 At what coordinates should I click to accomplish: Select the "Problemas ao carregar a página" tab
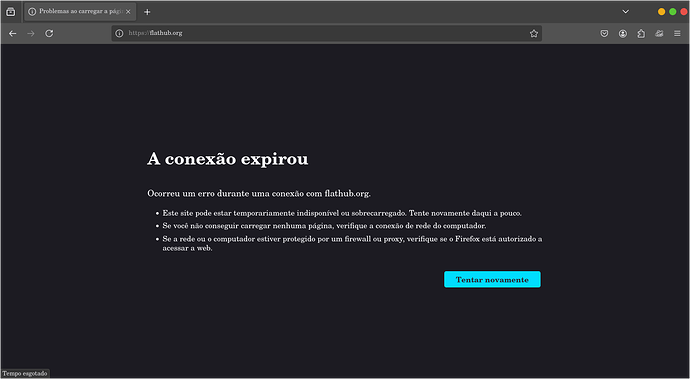click(80, 12)
